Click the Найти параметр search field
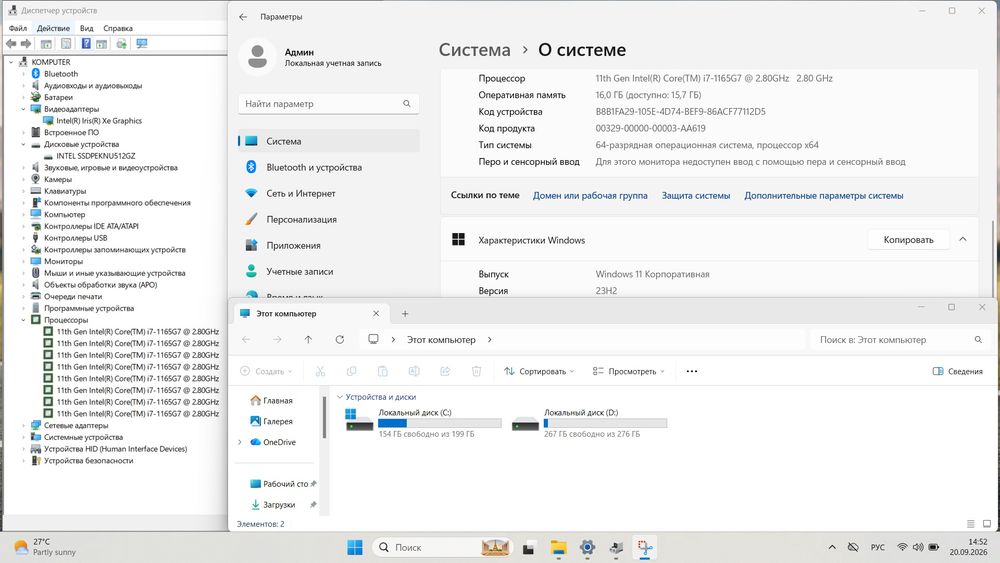This screenshot has height=563, width=1000. pyautogui.click(x=328, y=103)
